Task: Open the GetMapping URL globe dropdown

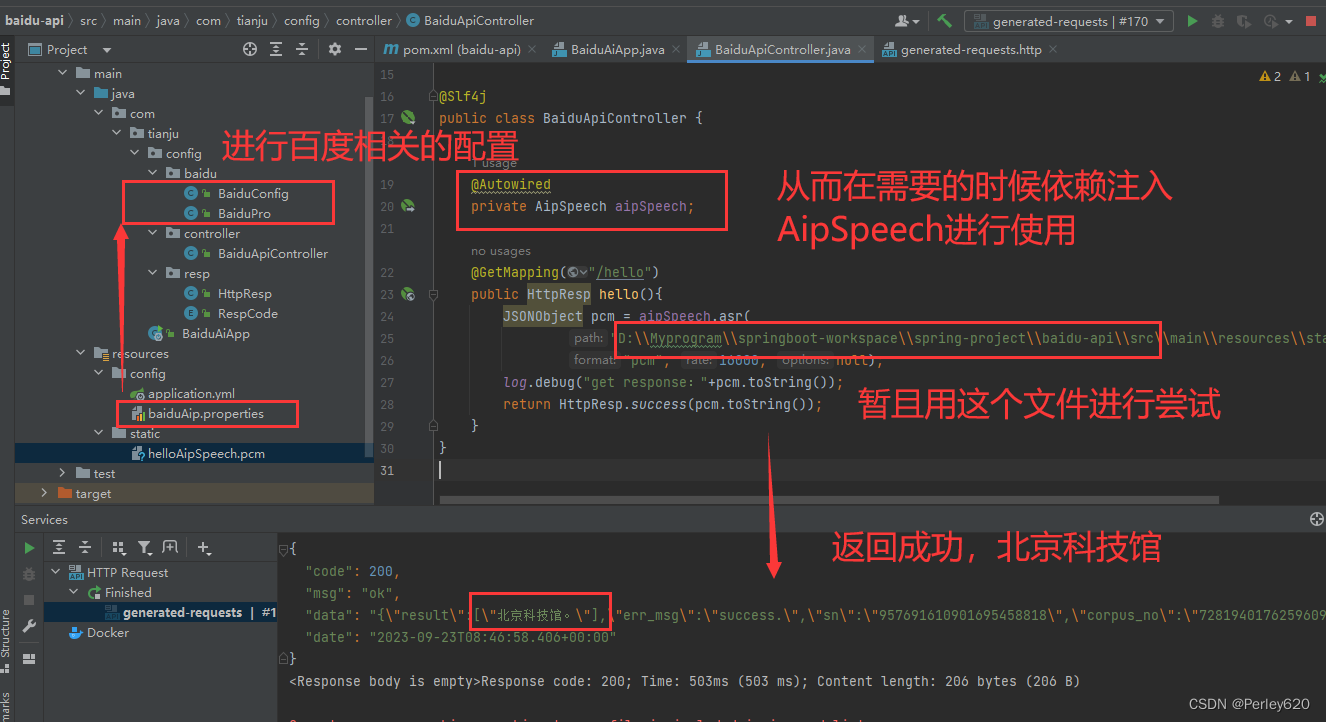Action: point(576,272)
